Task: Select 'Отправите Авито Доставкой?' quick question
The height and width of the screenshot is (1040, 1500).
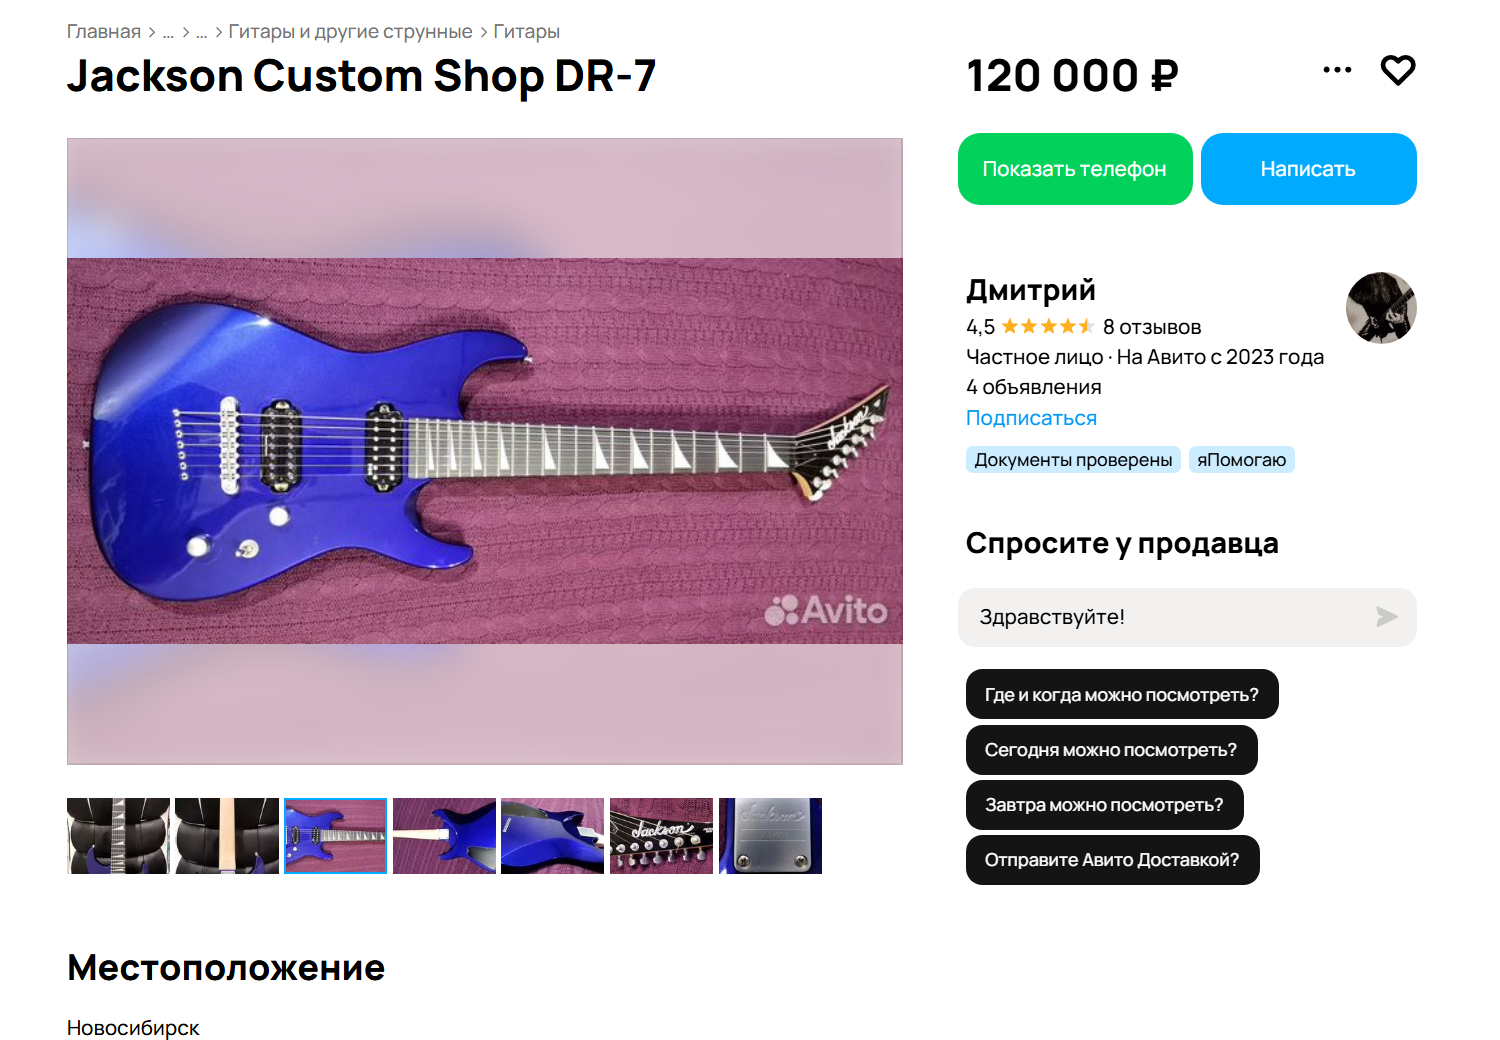Action: tap(1112, 860)
